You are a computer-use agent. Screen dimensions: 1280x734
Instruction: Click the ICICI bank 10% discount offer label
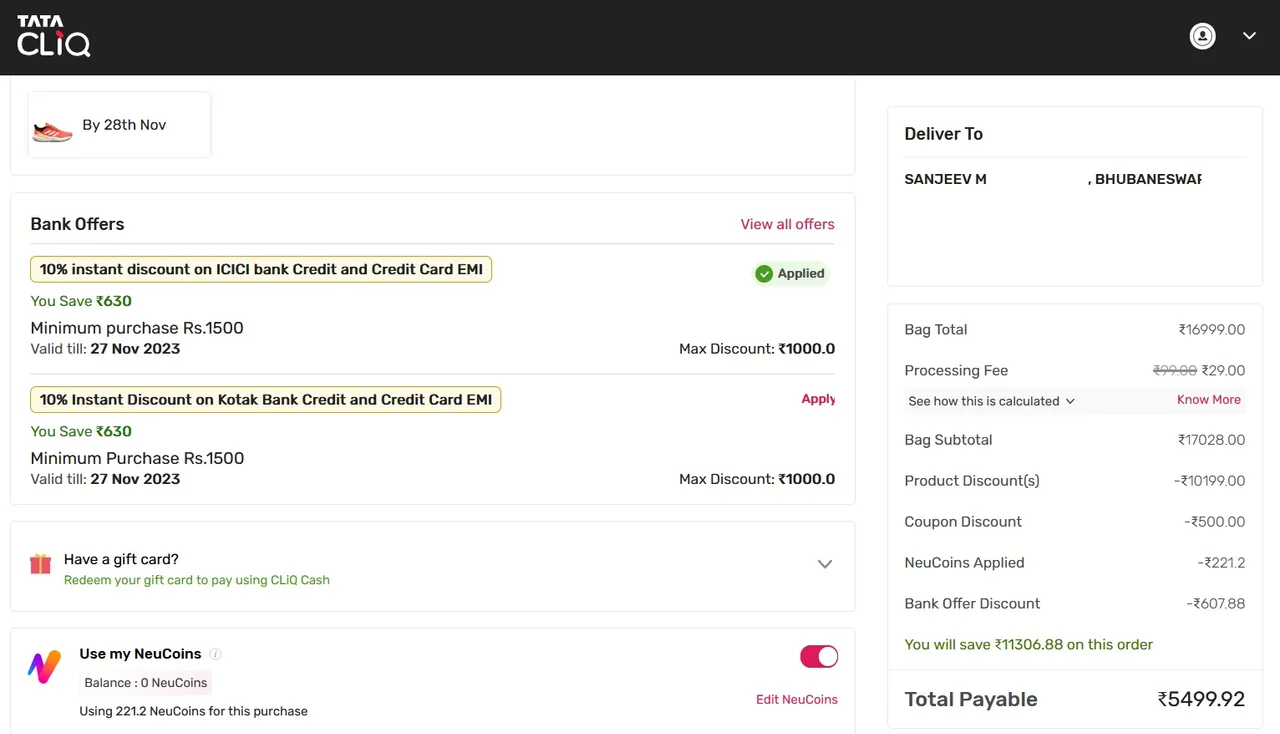261,269
